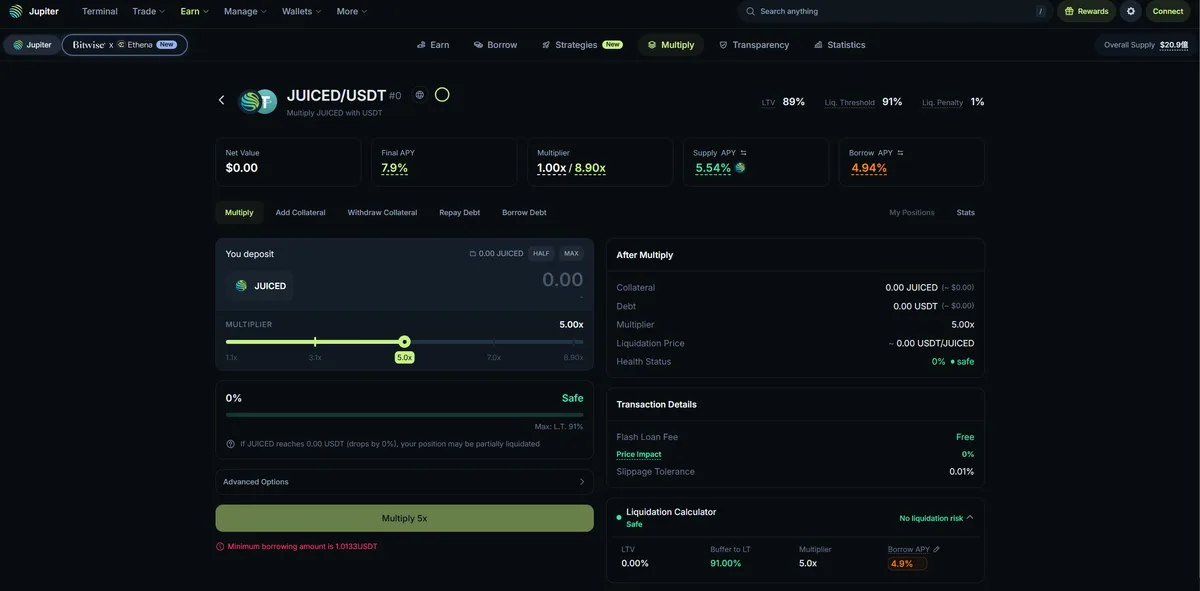Select the Bitwise x Ethena pill
This screenshot has height=591, width=1200.
[x=125, y=45]
